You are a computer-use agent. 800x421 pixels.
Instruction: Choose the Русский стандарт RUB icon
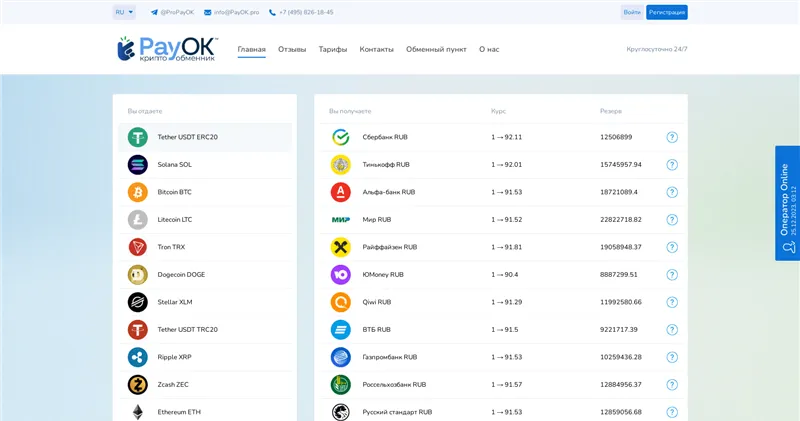(341, 412)
